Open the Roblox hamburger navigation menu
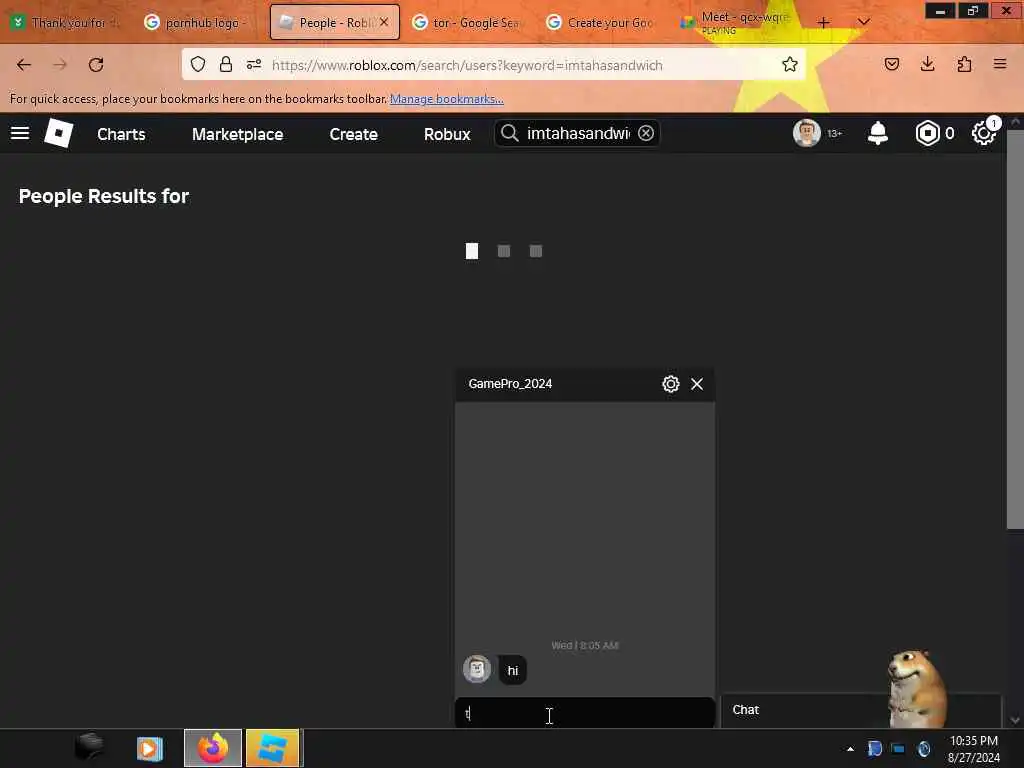This screenshot has height=768, width=1024. click(x=20, y=133)
